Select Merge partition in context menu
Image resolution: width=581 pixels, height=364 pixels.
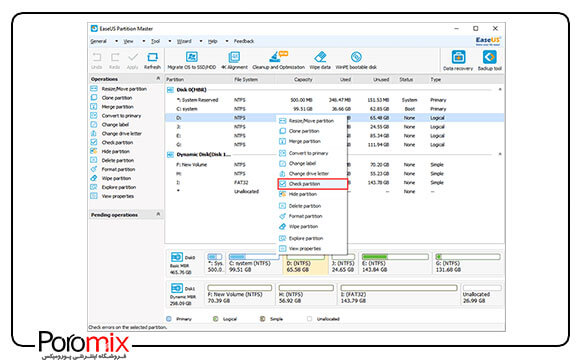(312, 141)
